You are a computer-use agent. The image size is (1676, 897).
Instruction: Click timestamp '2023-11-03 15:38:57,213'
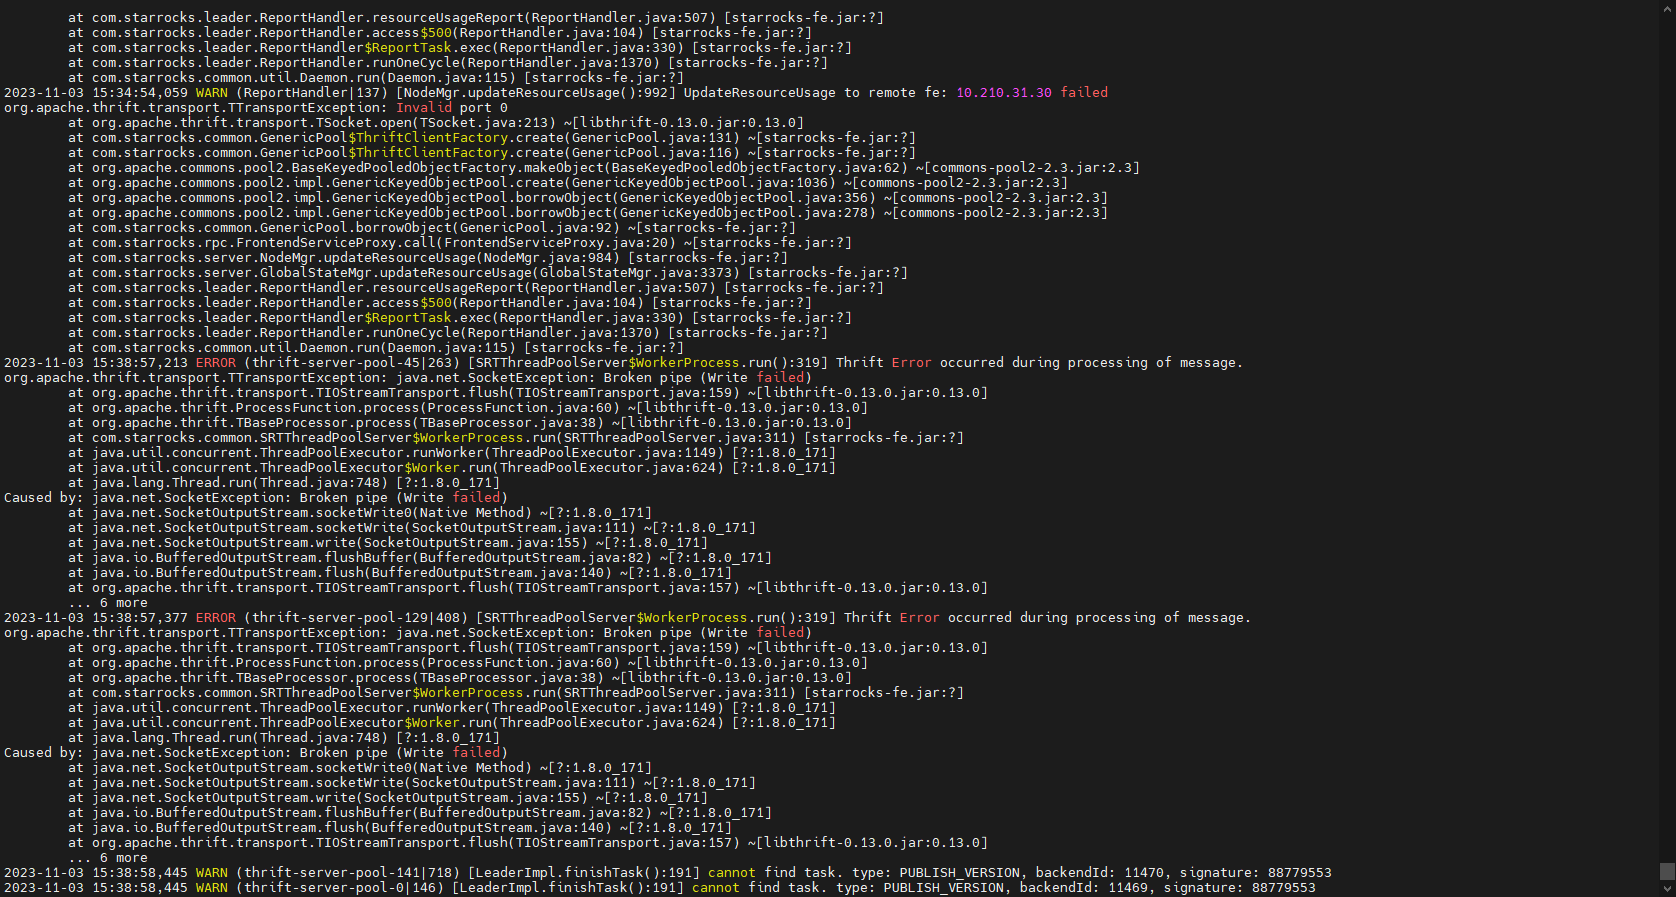click(96, 363)
